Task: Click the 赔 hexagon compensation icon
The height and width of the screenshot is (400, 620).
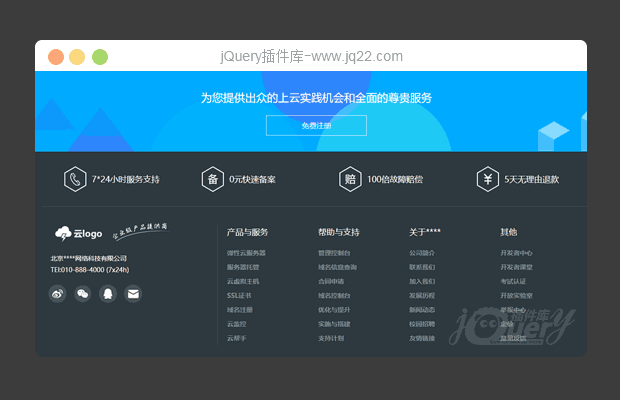Action: 350,179
